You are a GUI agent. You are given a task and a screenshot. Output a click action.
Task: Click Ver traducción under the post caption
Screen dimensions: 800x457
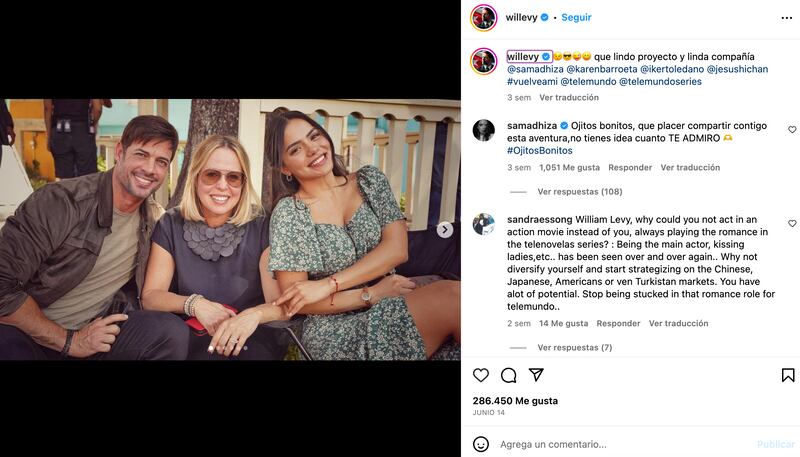[x=569, y=97]
